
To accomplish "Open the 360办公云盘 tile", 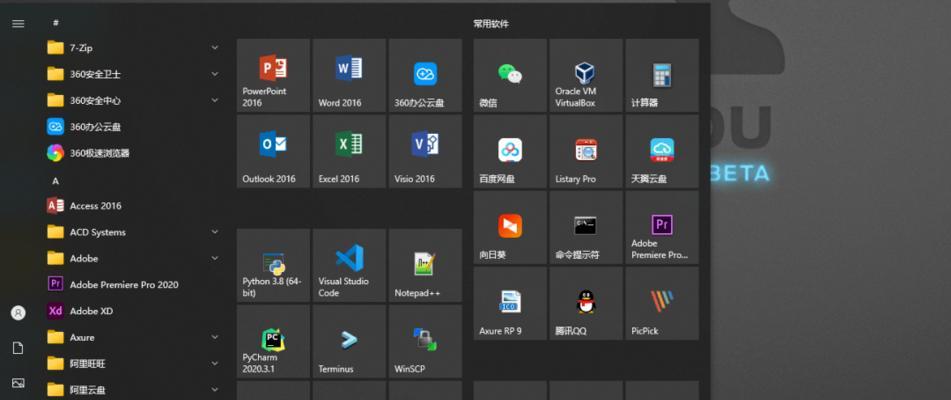I will 425,76.
